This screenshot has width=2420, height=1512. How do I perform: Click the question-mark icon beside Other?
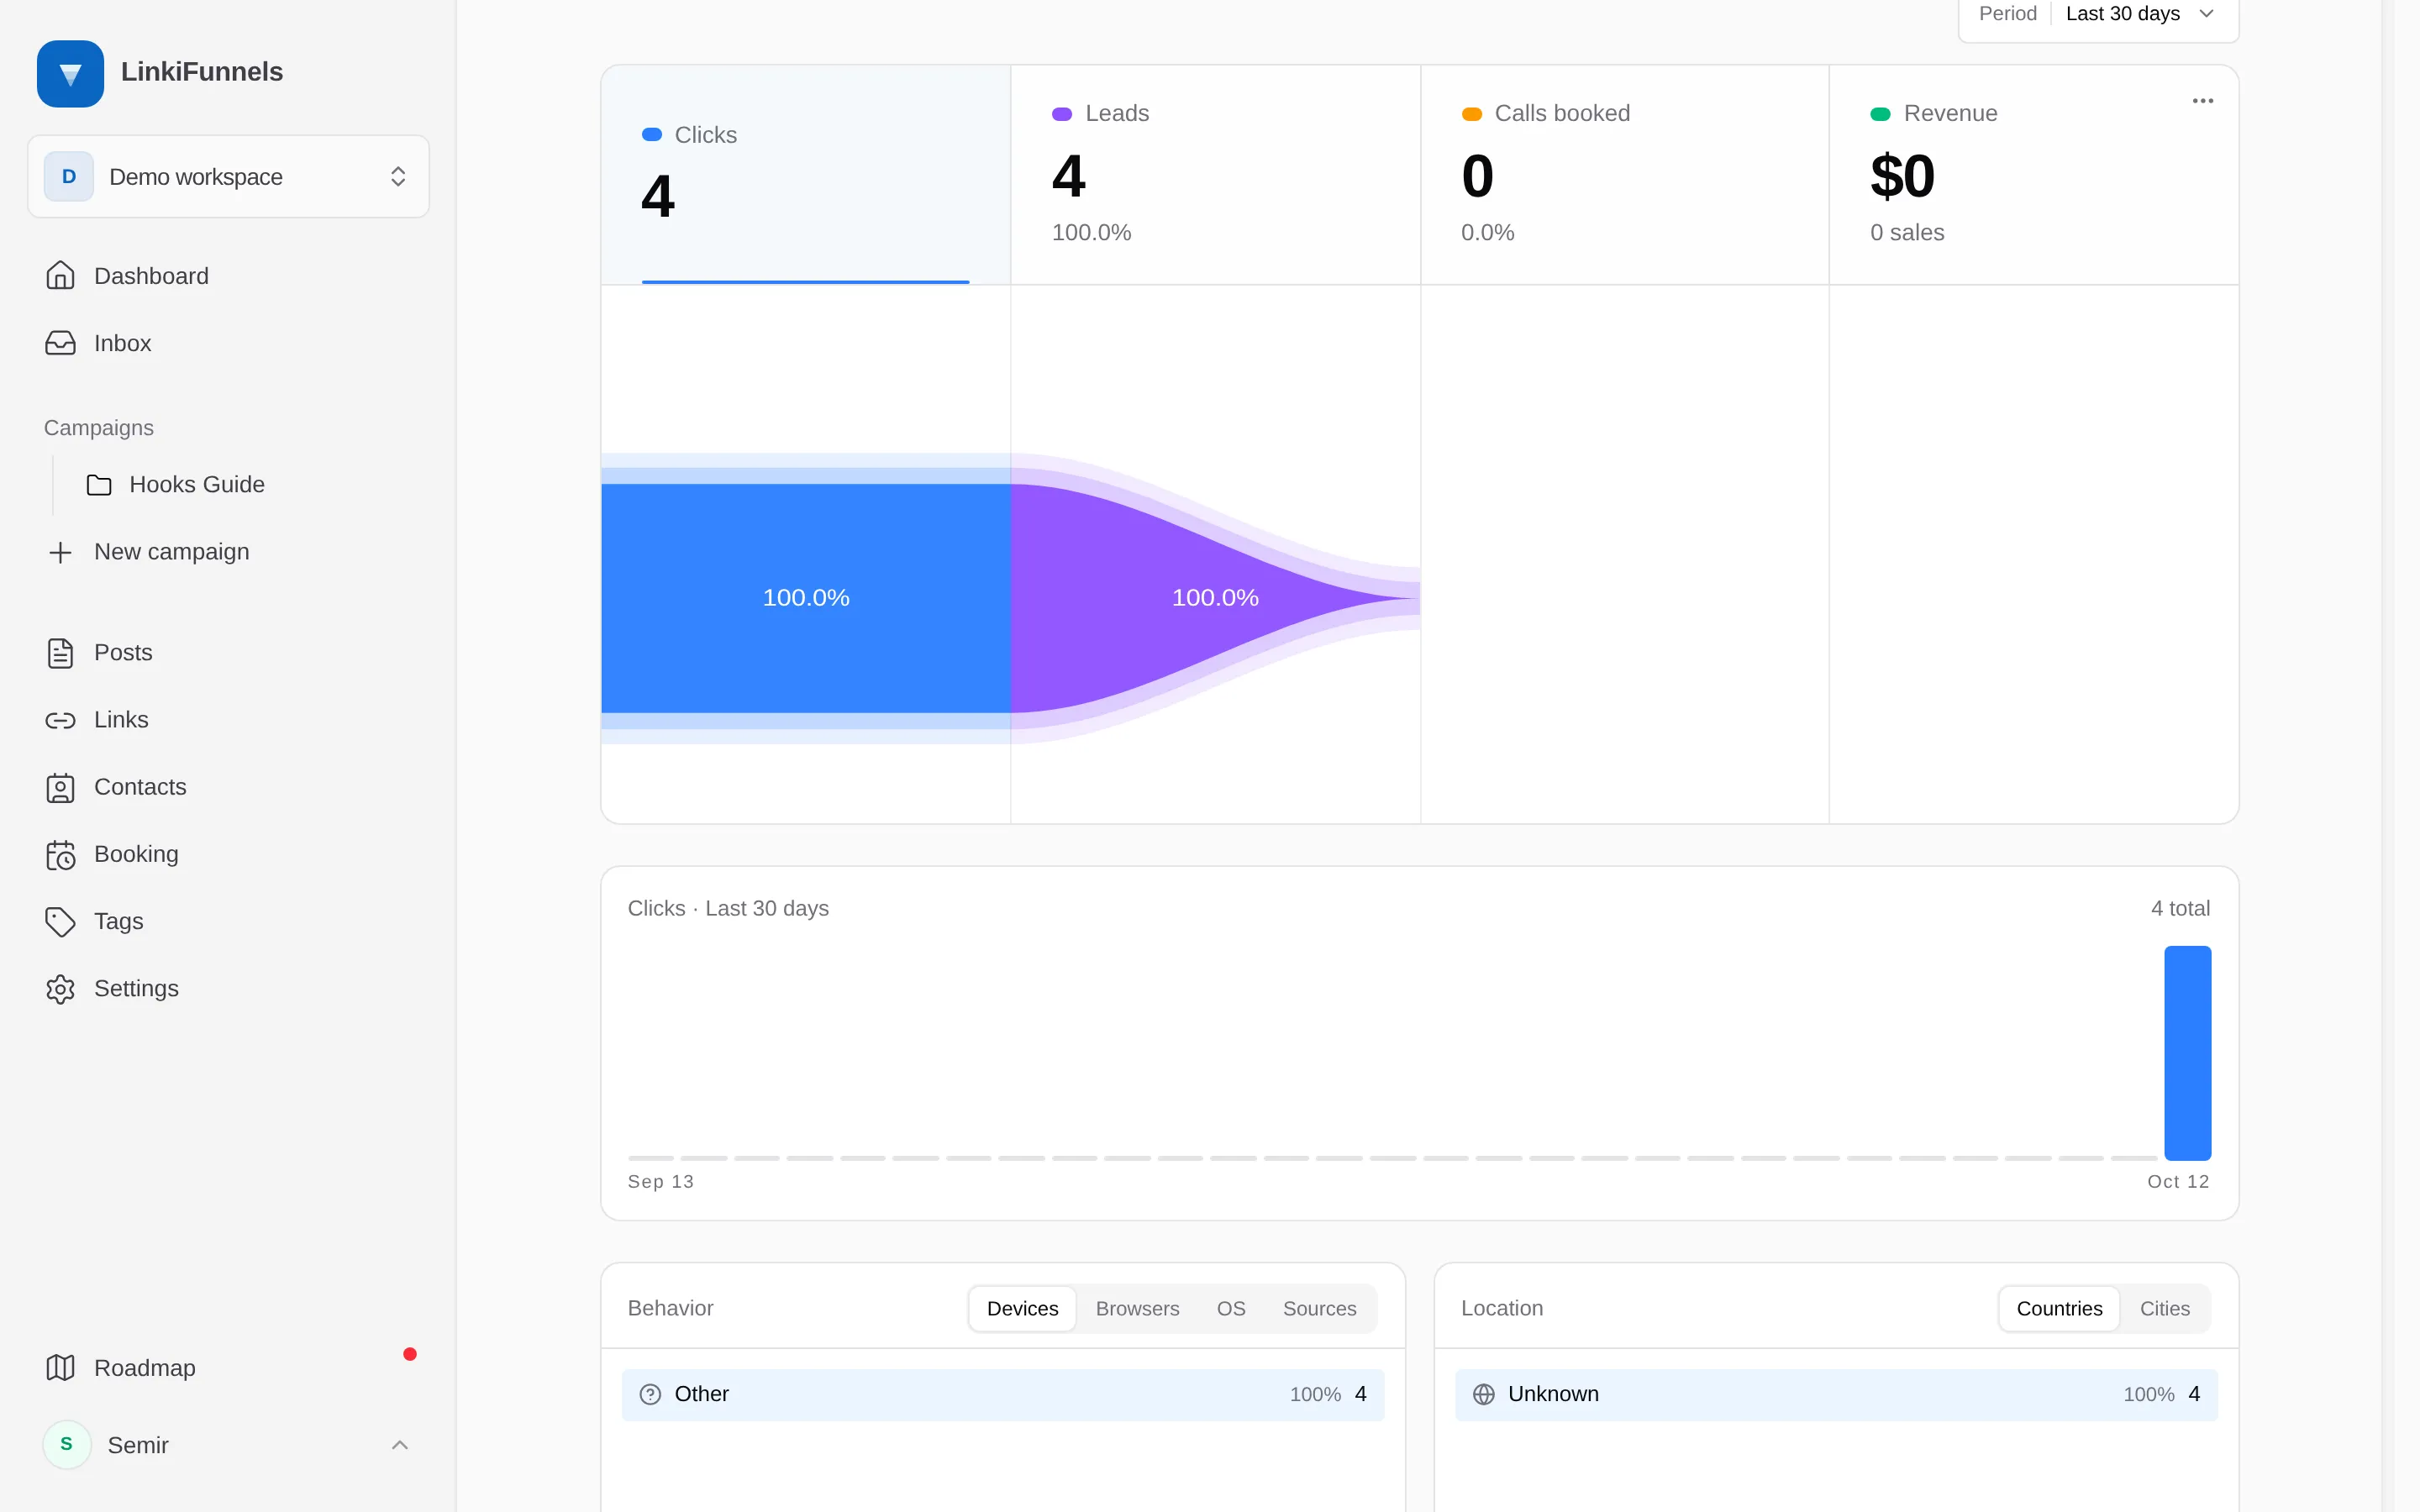(650, 1394)
